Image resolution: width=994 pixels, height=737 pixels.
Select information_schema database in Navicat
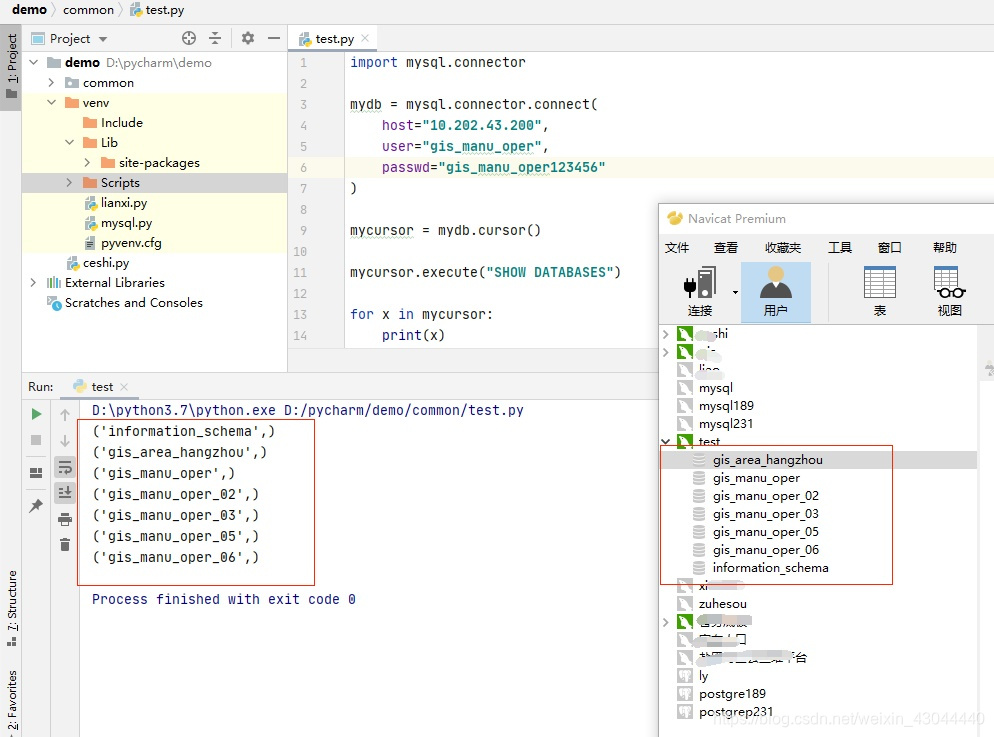pos(770,568)
